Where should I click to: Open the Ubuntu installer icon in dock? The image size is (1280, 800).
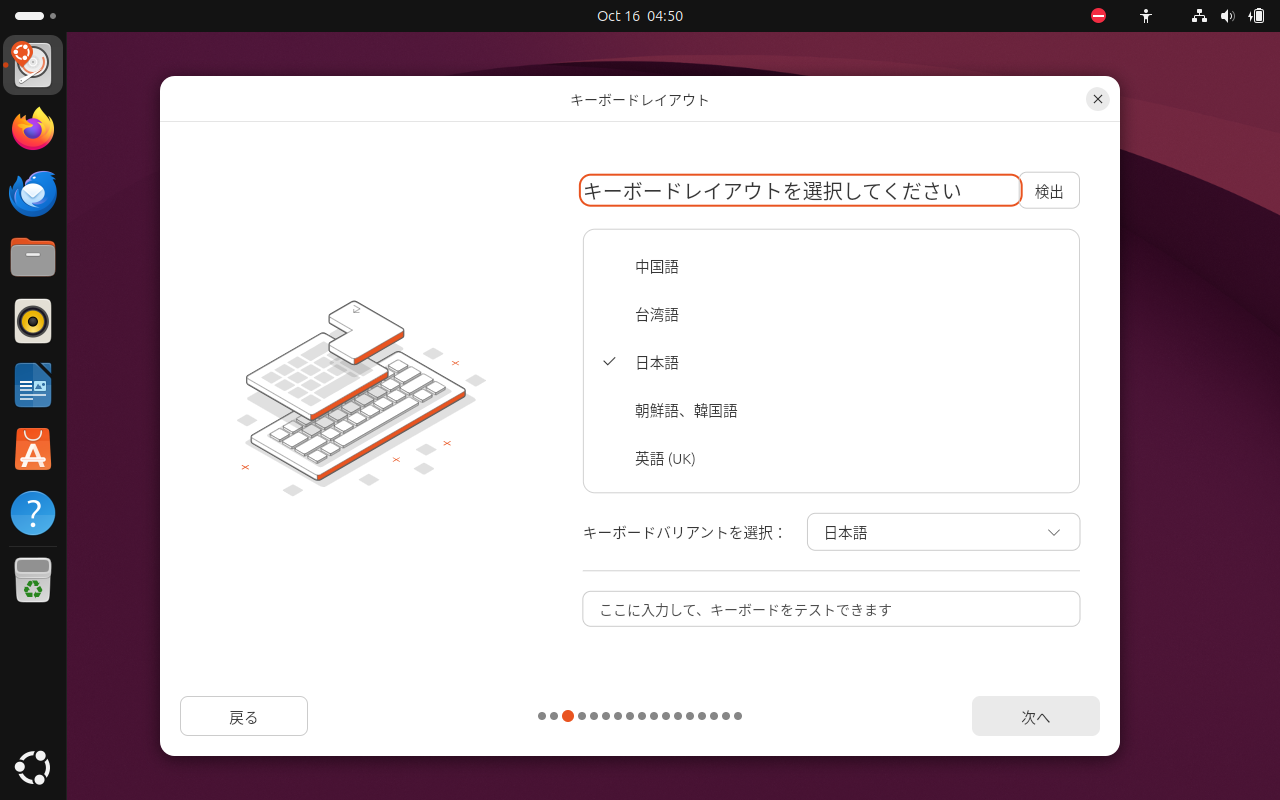point(33,65)
